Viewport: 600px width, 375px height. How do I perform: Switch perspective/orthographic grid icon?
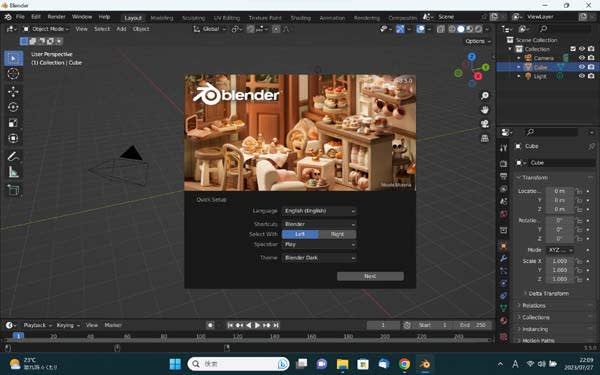484,138
